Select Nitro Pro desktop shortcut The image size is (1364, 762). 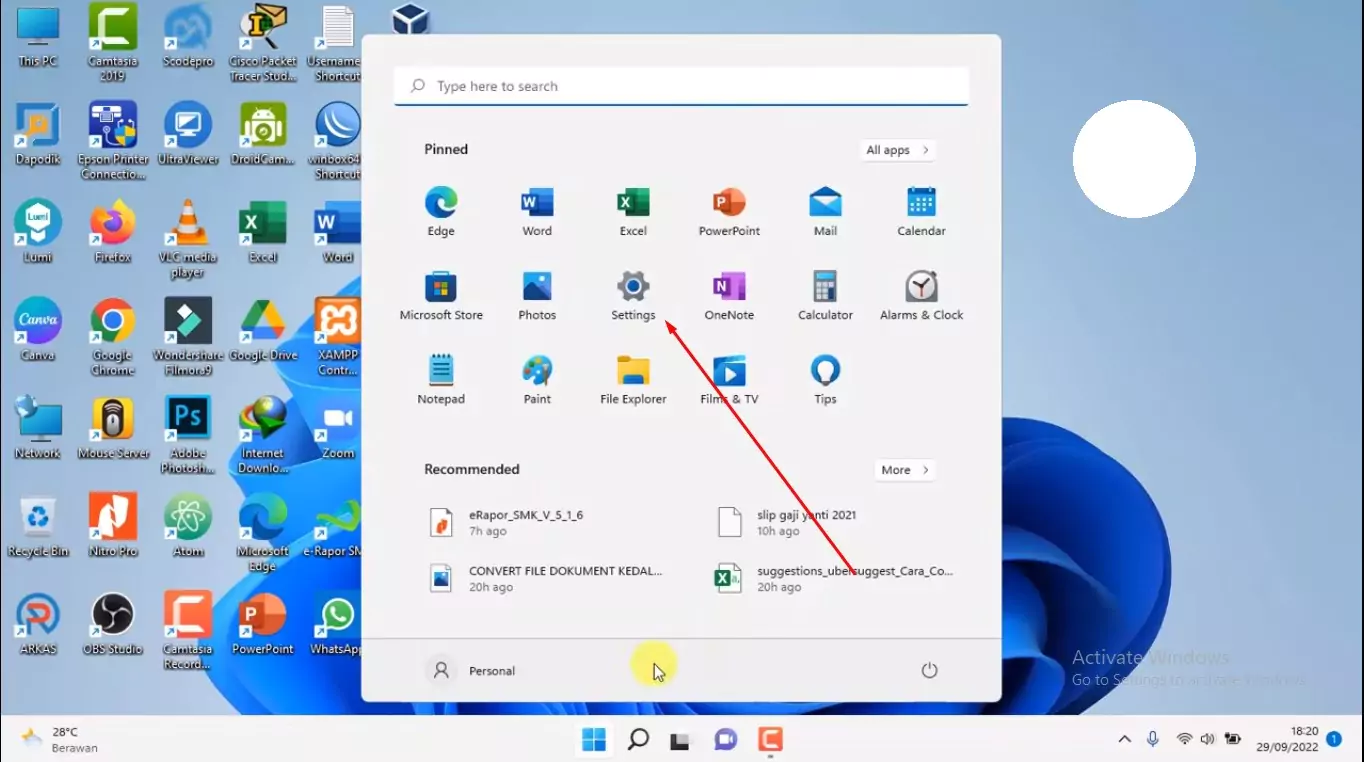coord(113,526)
